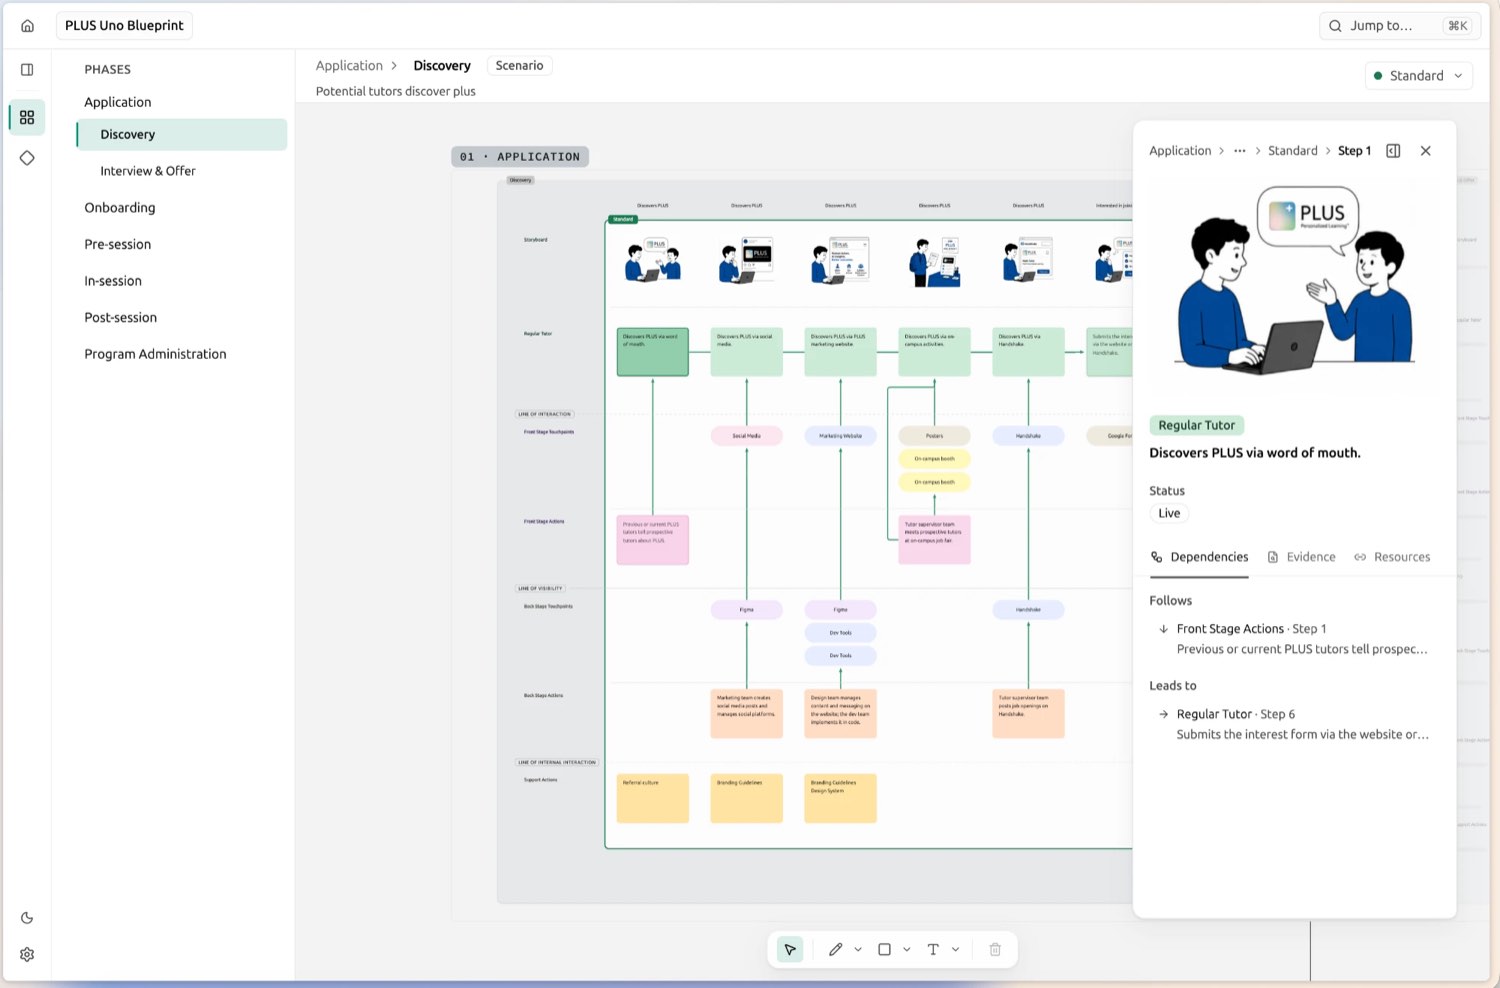Follow the Front Stage Actions · Step 1 link

[x=1293, y=639]
